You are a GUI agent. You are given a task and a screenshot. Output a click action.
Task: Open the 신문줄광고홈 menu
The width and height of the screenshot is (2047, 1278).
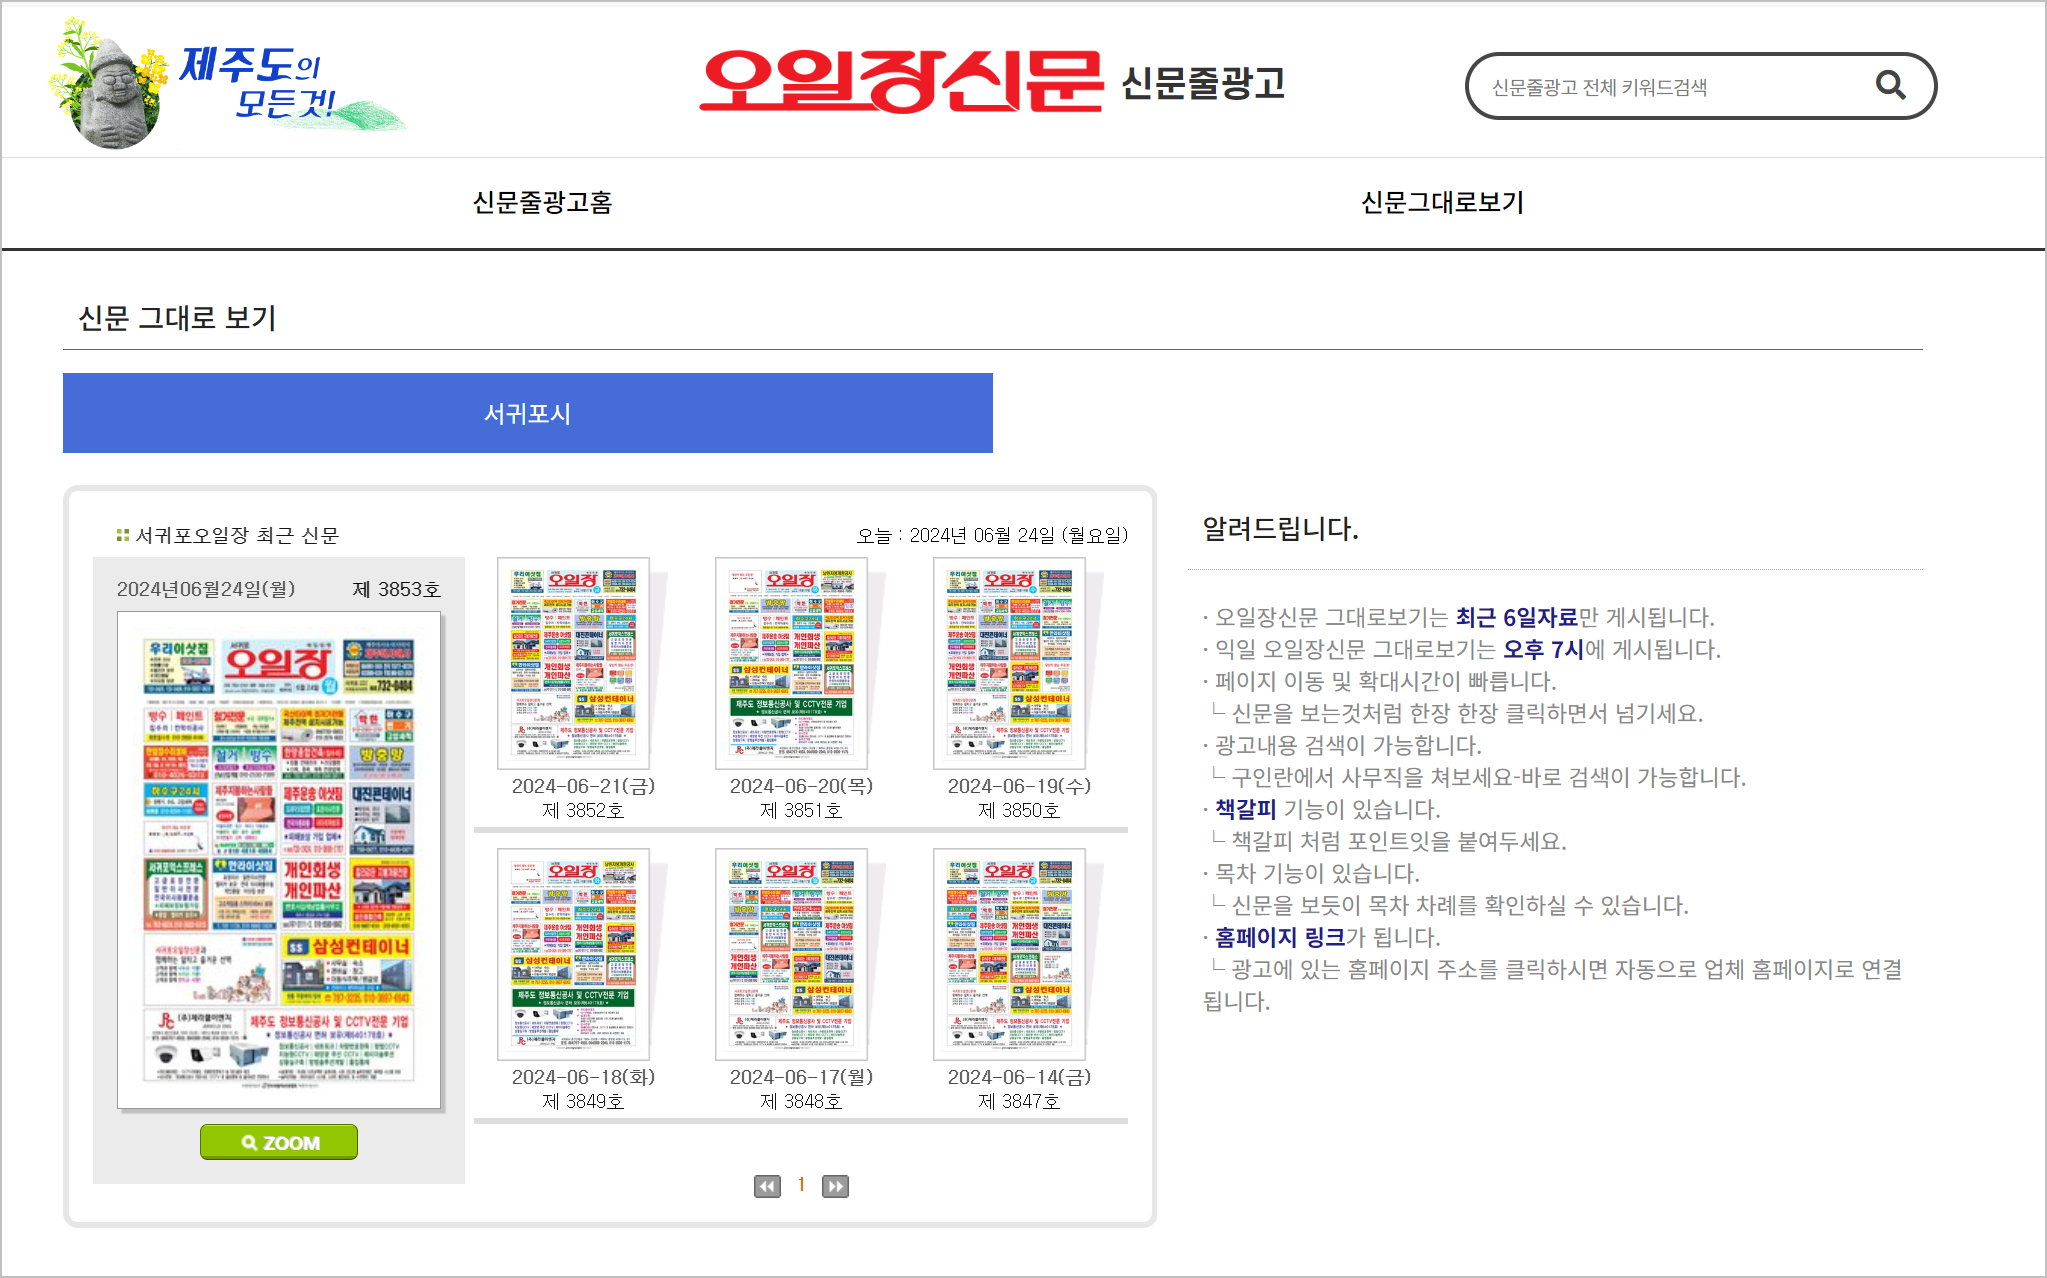coord(542,203)
